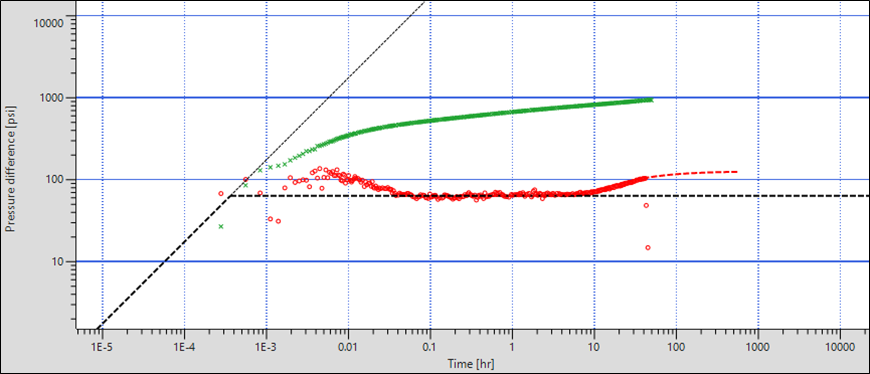Click the 10000 label on time axis
Viewport: 870px width, 374px height.
(840, 347)
